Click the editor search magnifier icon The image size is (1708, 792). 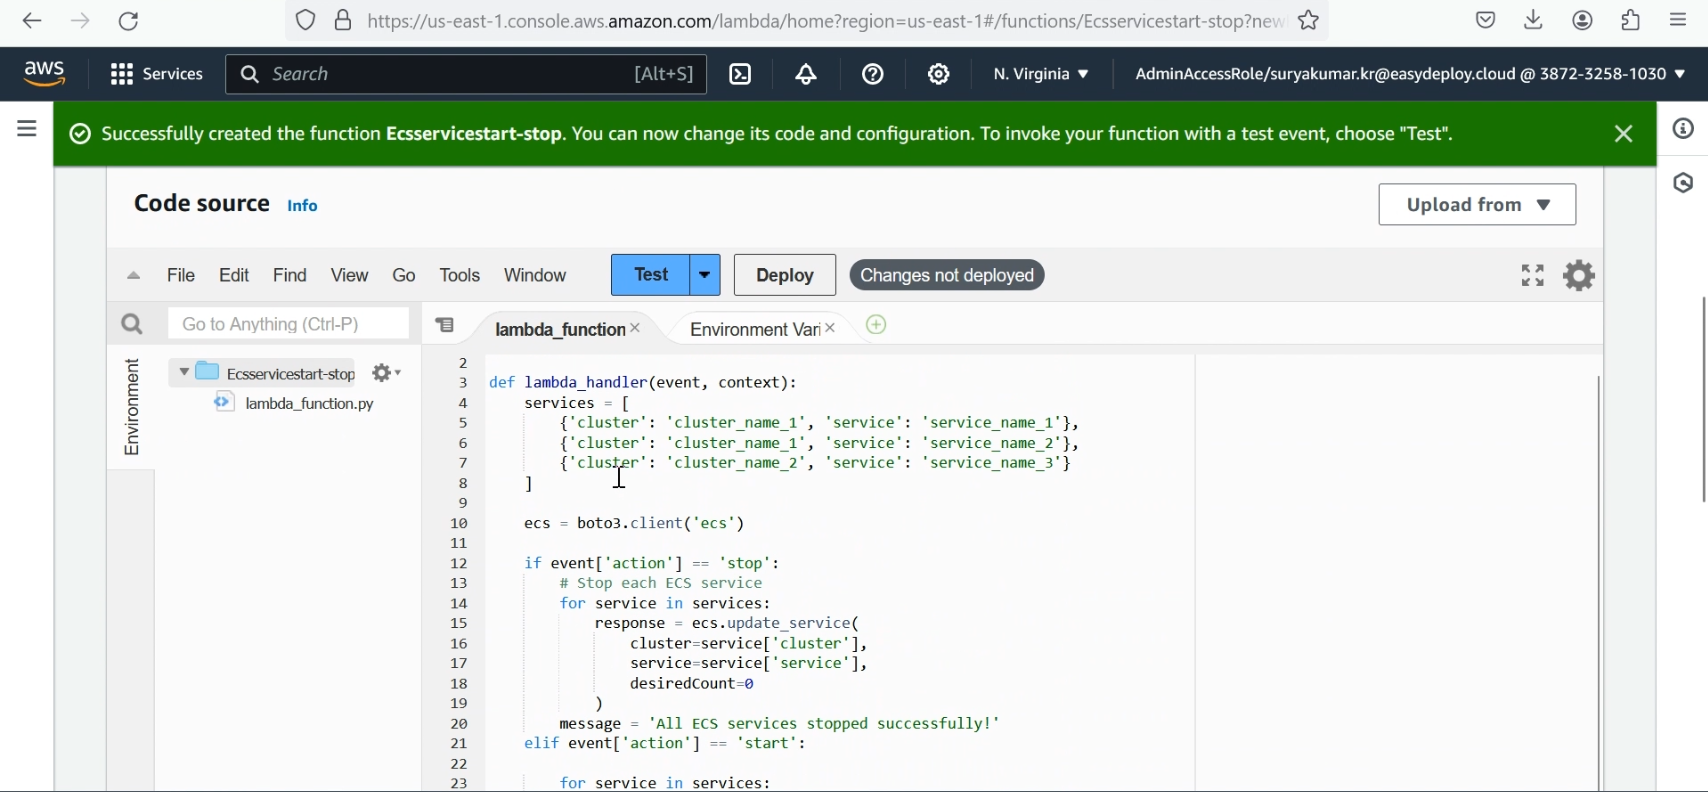pyautogui.click(x=132, y=324)
